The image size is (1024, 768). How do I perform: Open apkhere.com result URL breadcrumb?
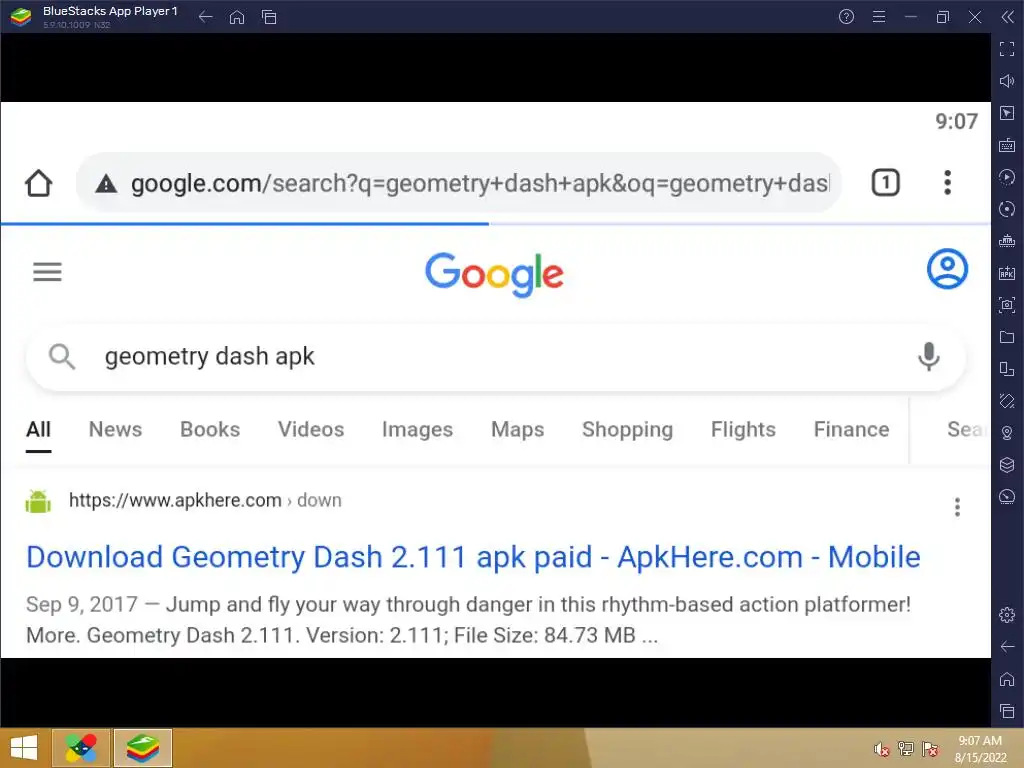point(205,500)
